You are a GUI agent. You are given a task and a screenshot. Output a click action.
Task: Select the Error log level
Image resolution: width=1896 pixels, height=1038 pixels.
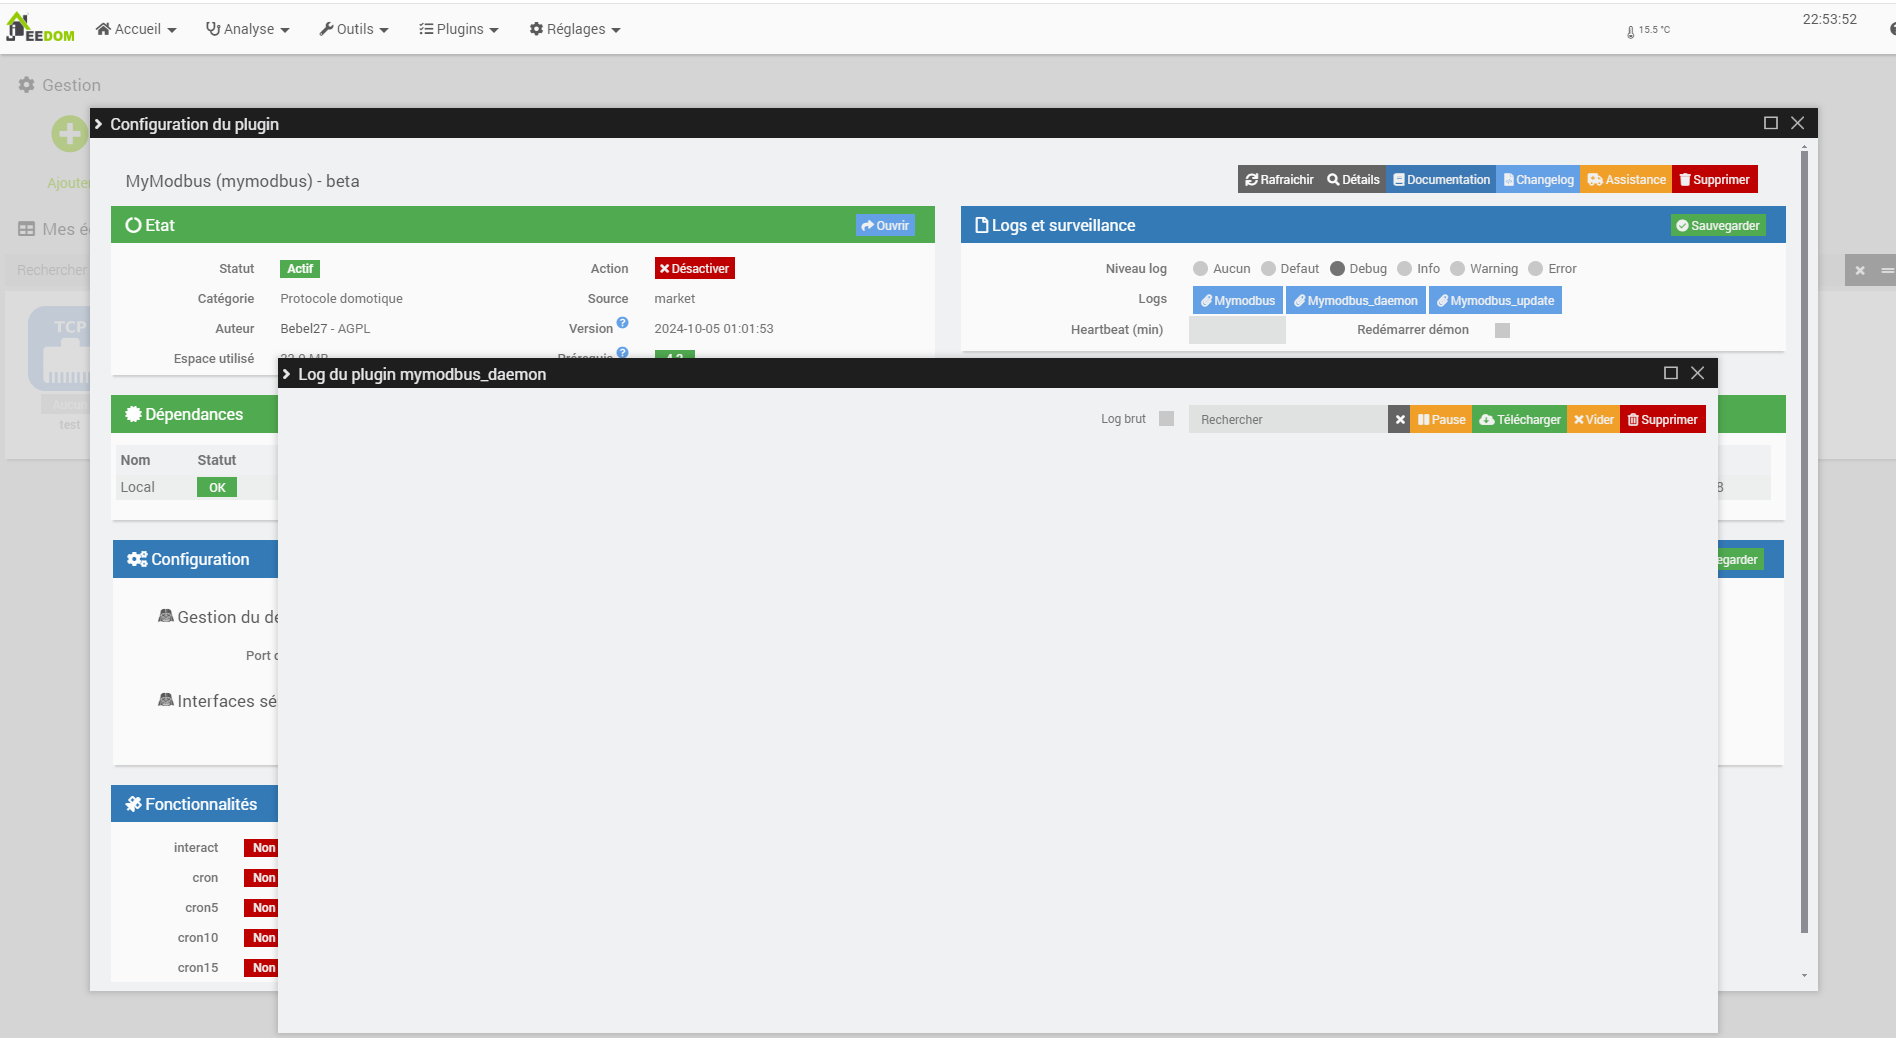(1535, 269)
